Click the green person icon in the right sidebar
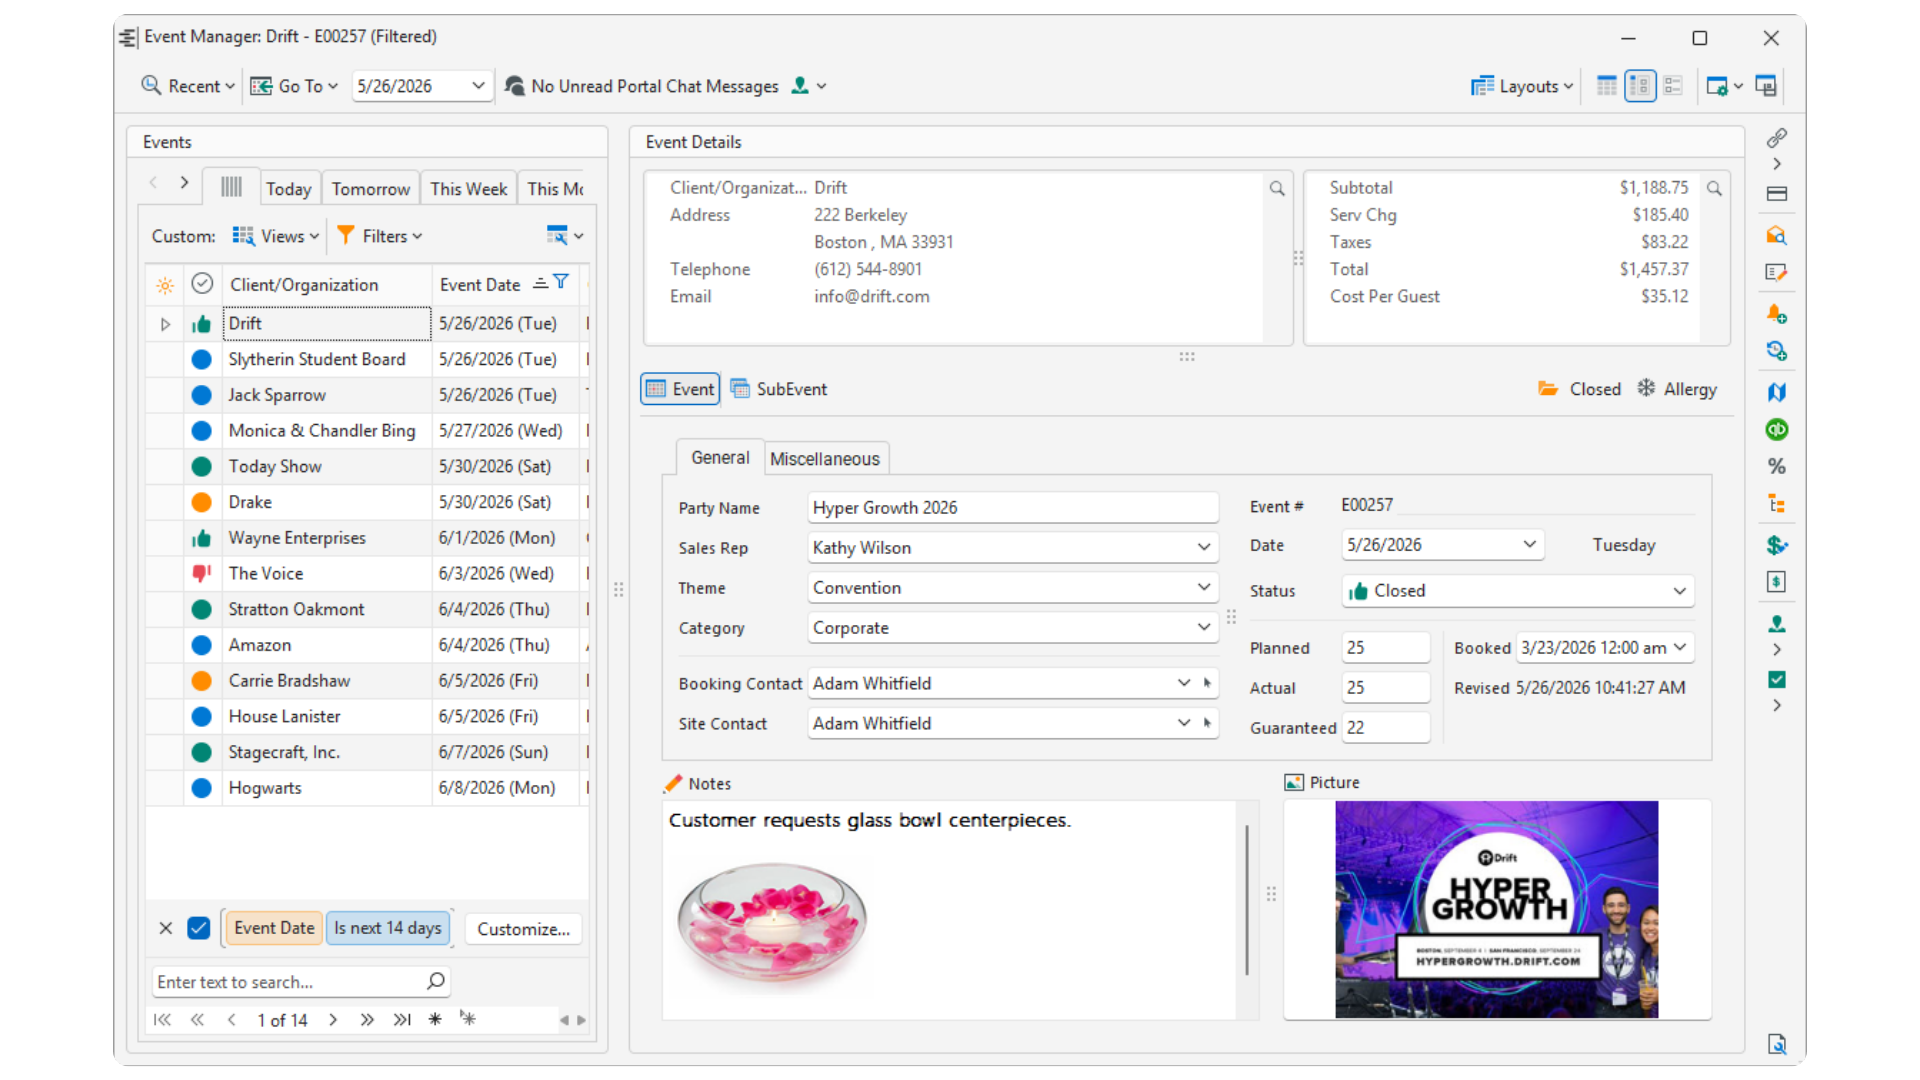Viewport: 1920px width, 1080px height. 1777,624
